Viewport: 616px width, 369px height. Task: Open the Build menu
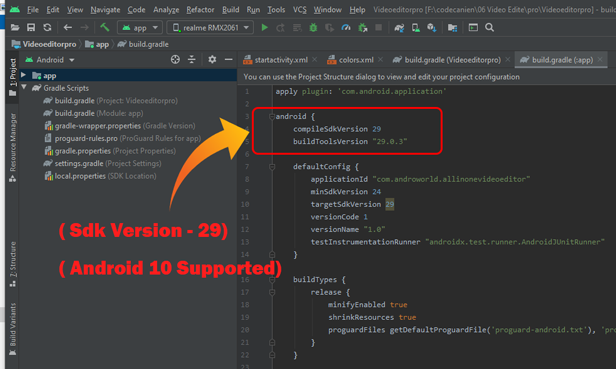[231, 9]
